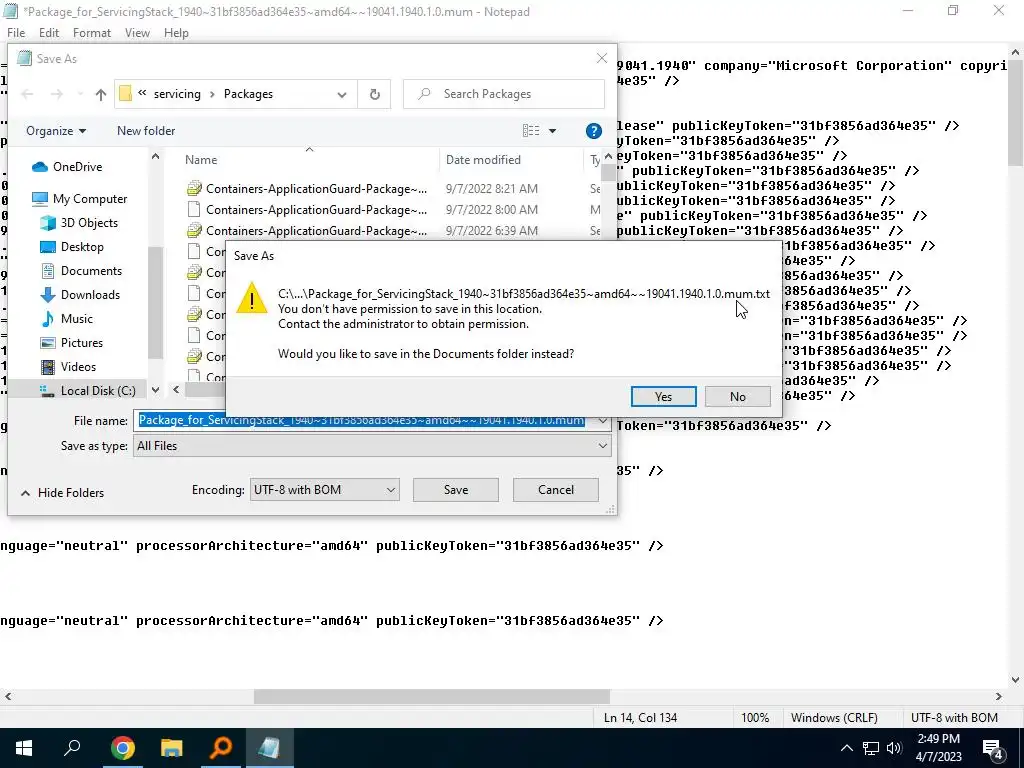Cancel the Save As dialog

(556, 490)
